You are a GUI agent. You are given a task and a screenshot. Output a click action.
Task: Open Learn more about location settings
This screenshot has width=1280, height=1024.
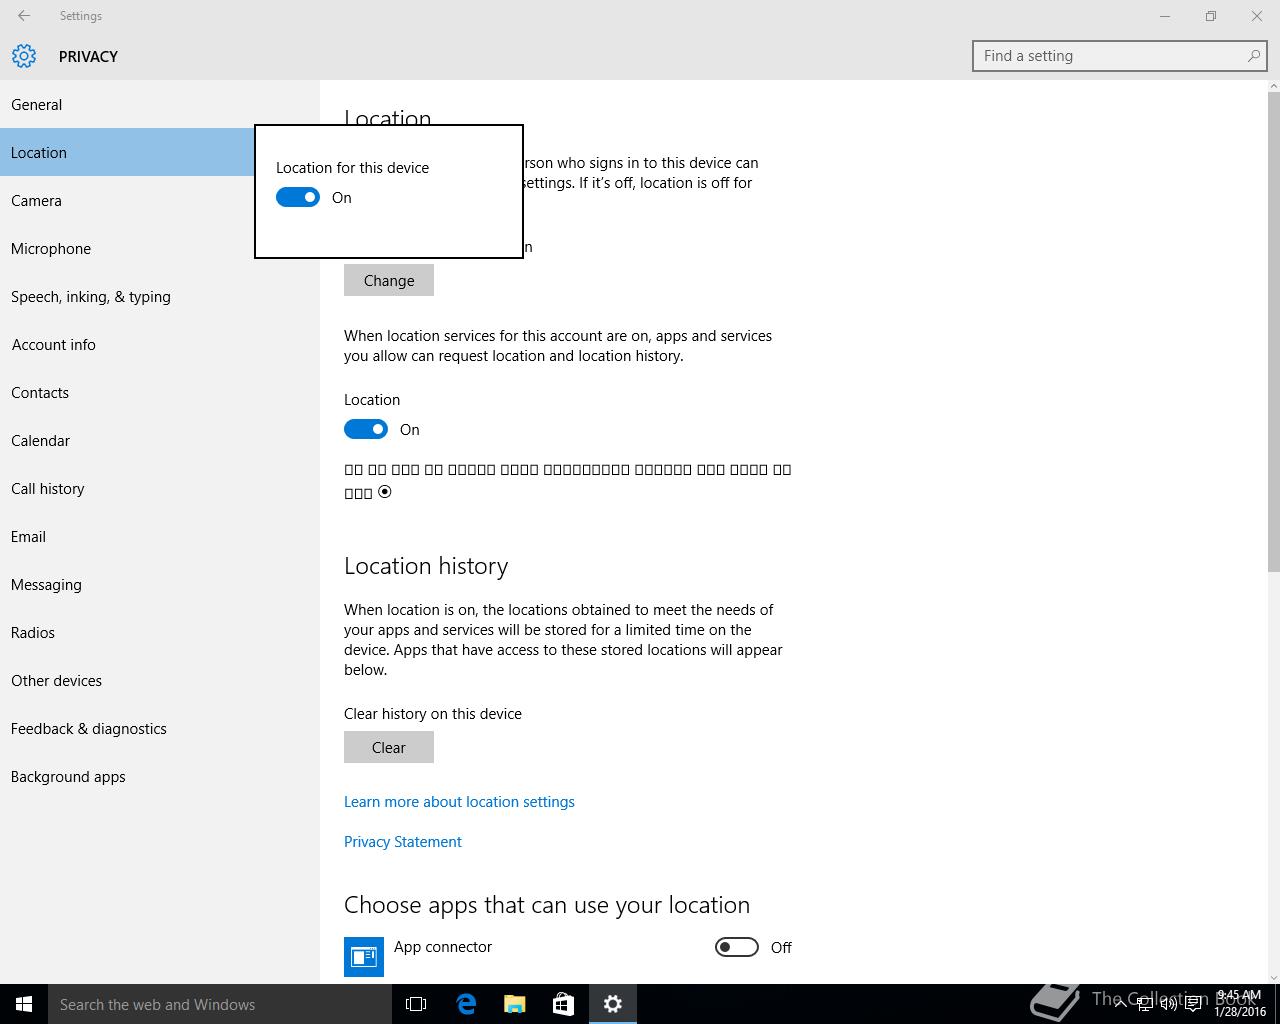pyautogui.click(x=459, y=802)
